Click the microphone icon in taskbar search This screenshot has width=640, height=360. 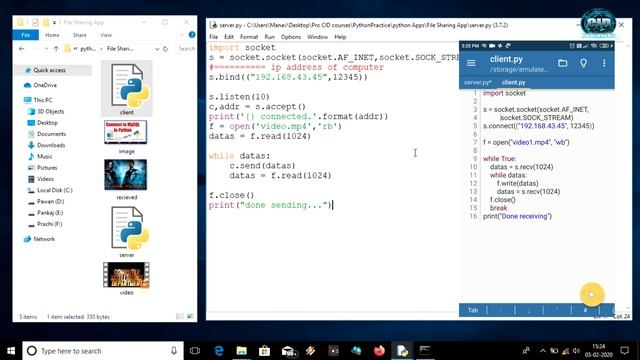[174, 351]
